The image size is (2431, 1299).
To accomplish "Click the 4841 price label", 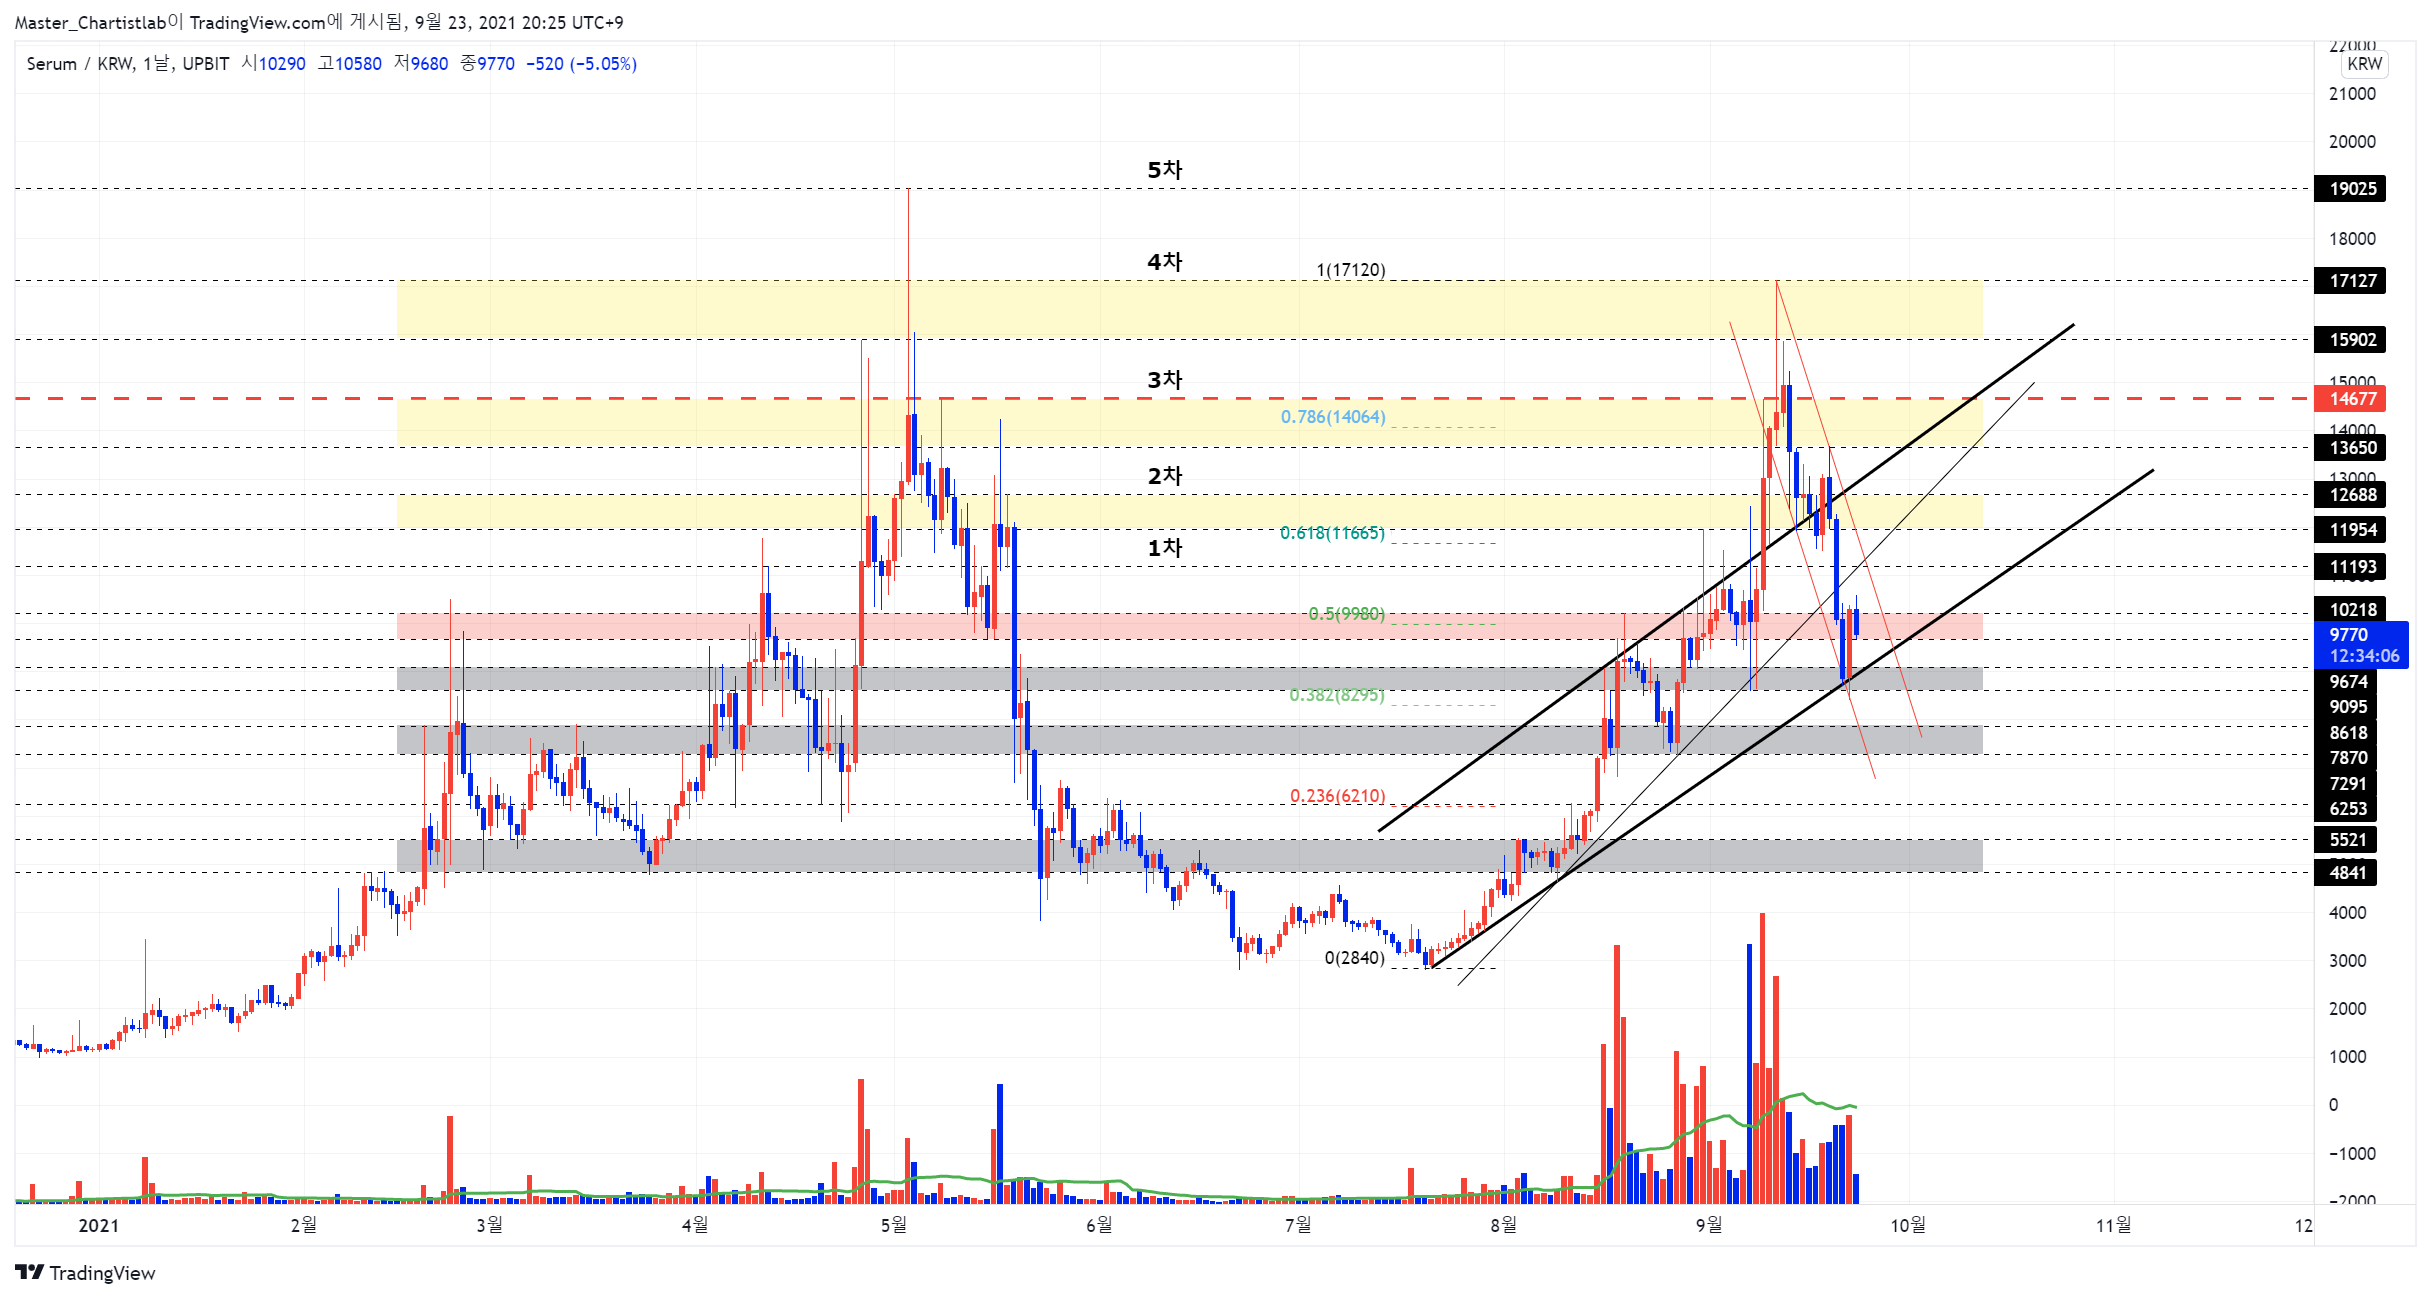I will tap(2346, 873).
